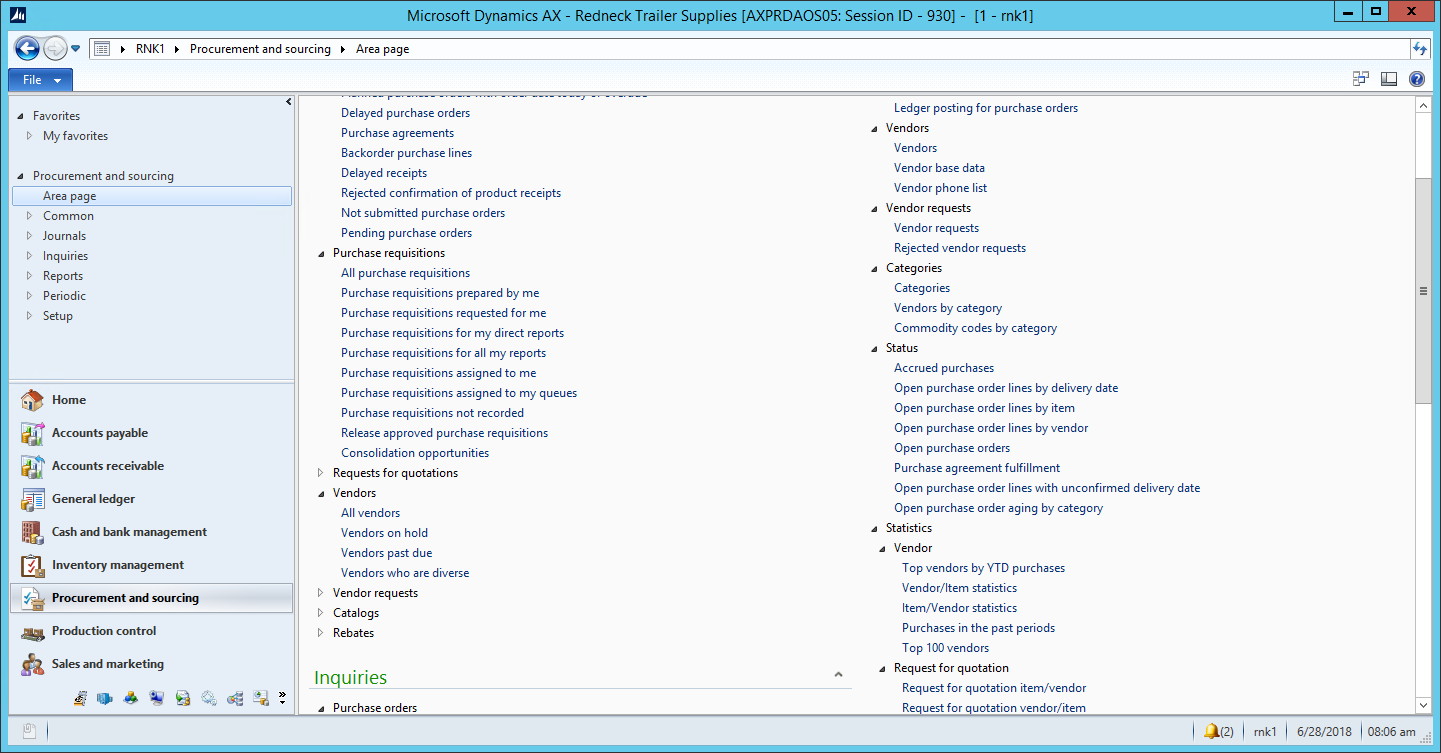1441x753 pixels.
Task: Open the All vendors list
Action: click(370, 513)
